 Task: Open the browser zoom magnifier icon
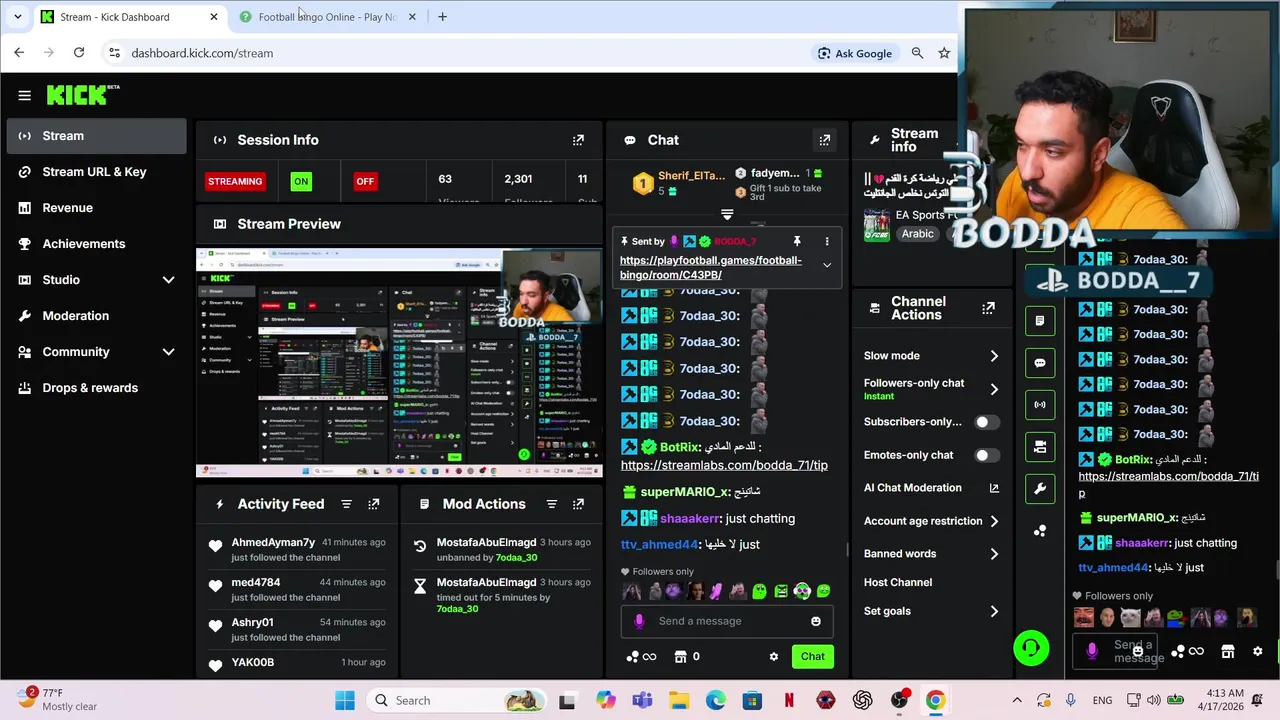(917, 53)
